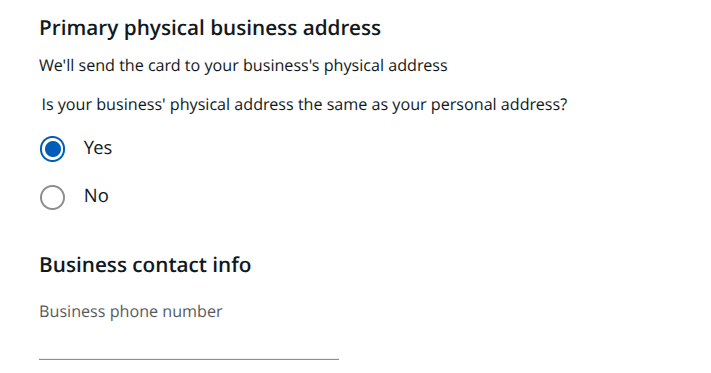This screenshot has width=711, height=373.
Task: Click the word 'Primary' in the top heading
Action: click(x=79, y=28)
